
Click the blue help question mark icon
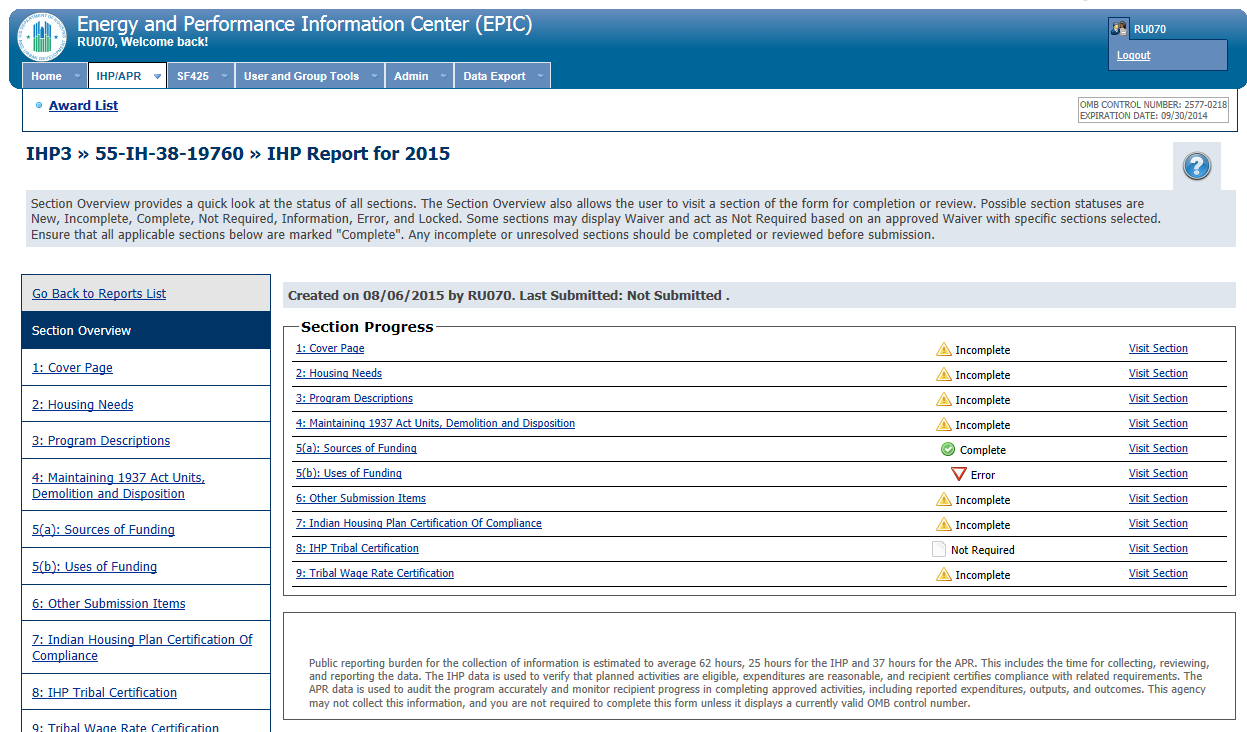[x=1196, y=167]
